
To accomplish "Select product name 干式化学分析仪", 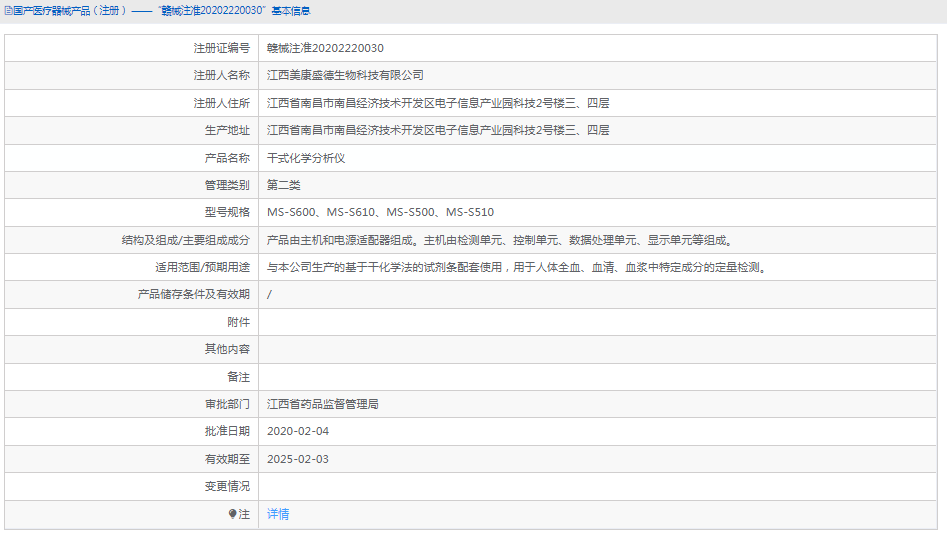I will pyautogui.click(x=306, y=158).
